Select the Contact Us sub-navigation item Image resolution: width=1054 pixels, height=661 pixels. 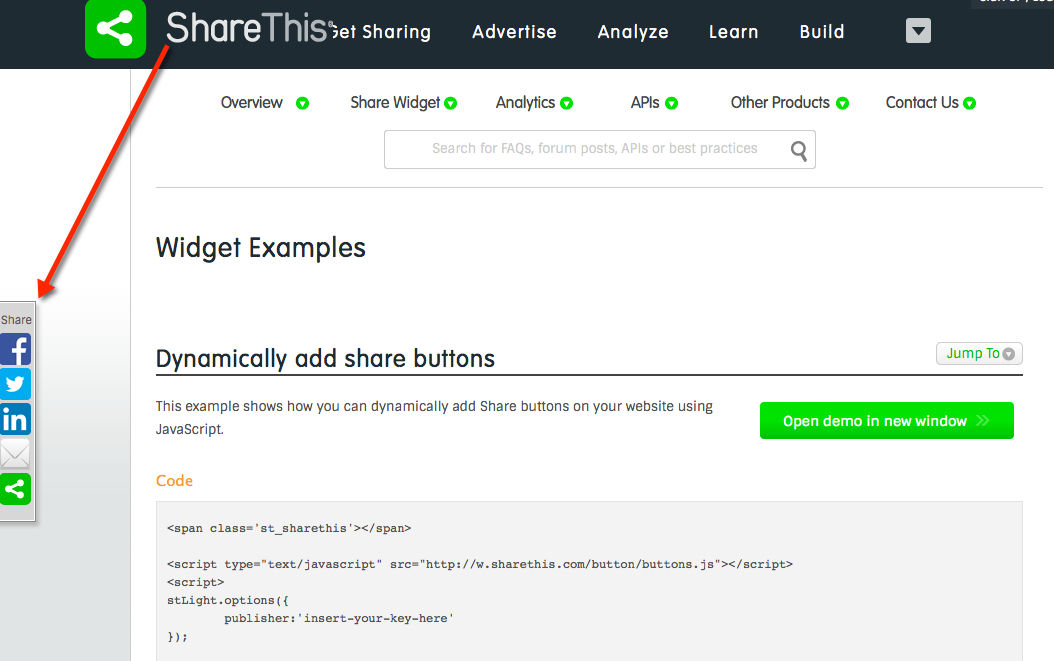click(922, 103)
